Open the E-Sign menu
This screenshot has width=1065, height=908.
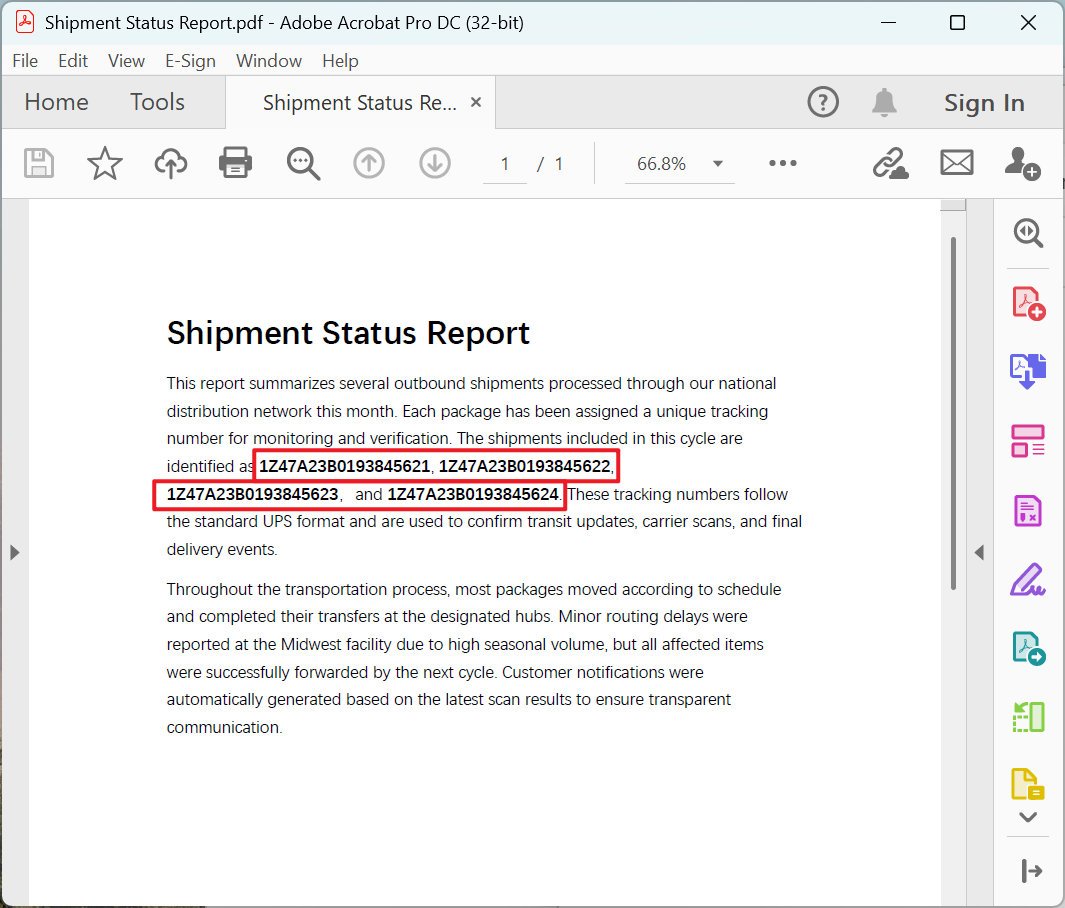[x=190, y=61]
